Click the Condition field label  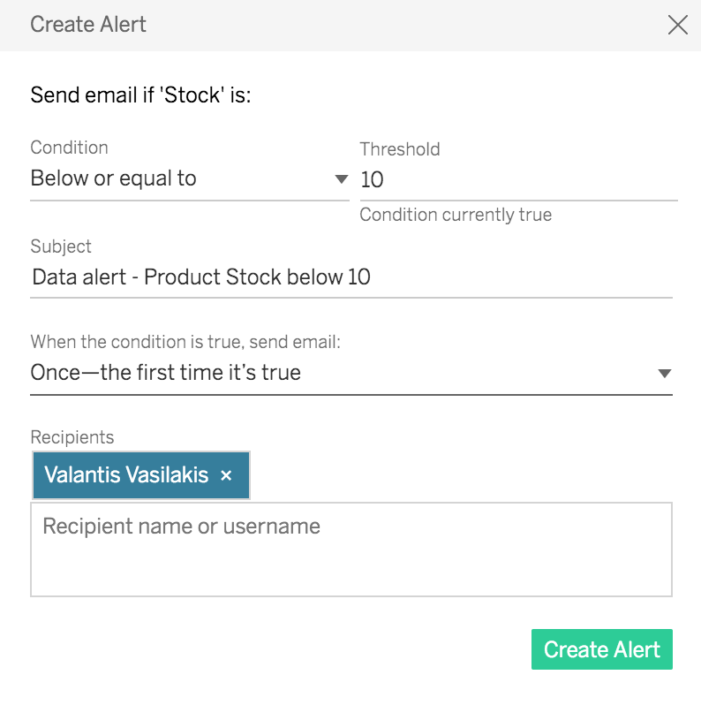[x=69, y=147]
